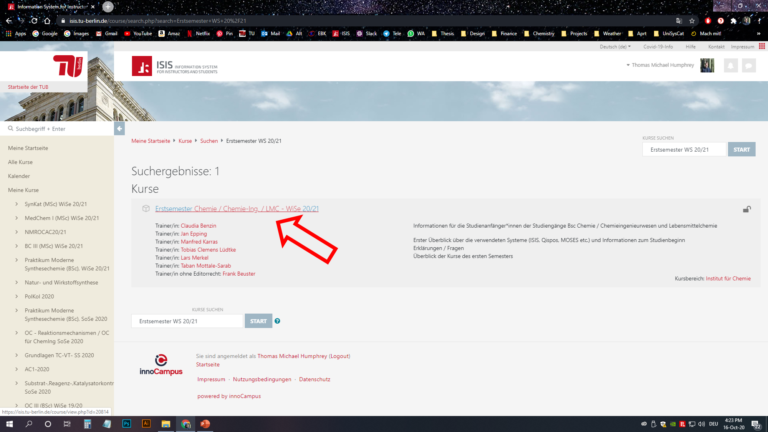
Task: Open Photoshop from the Windows taskbar
Action: point(126,424)
